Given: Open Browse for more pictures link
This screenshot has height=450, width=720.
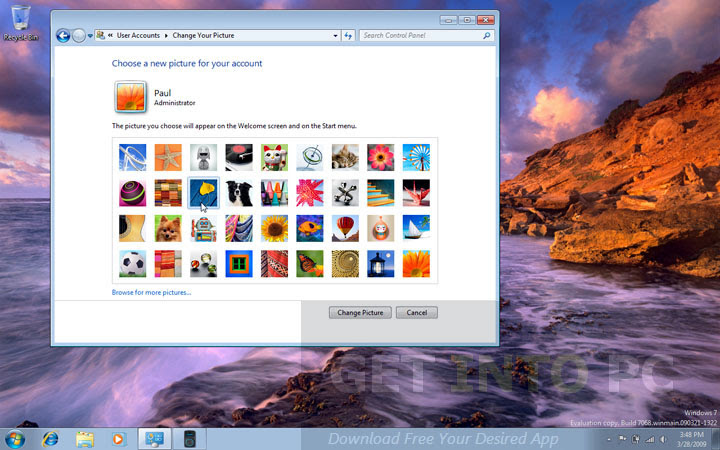Looking at the screenshot, I should click(152, 292).
